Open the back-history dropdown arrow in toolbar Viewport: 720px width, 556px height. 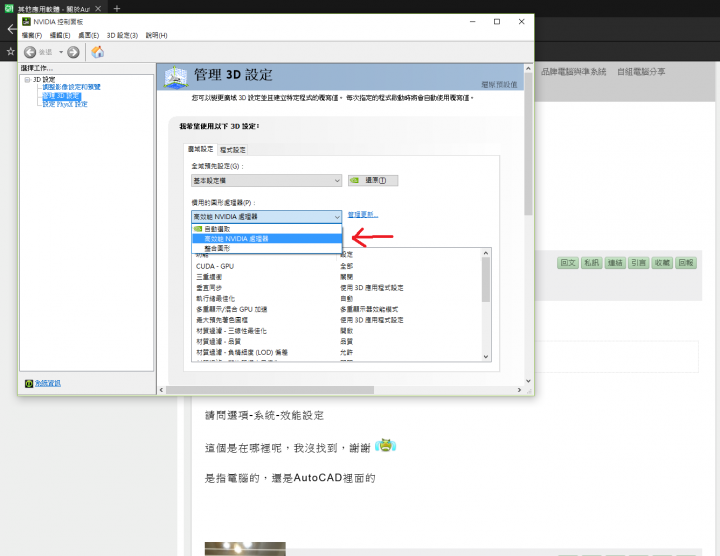click(61, 52)
